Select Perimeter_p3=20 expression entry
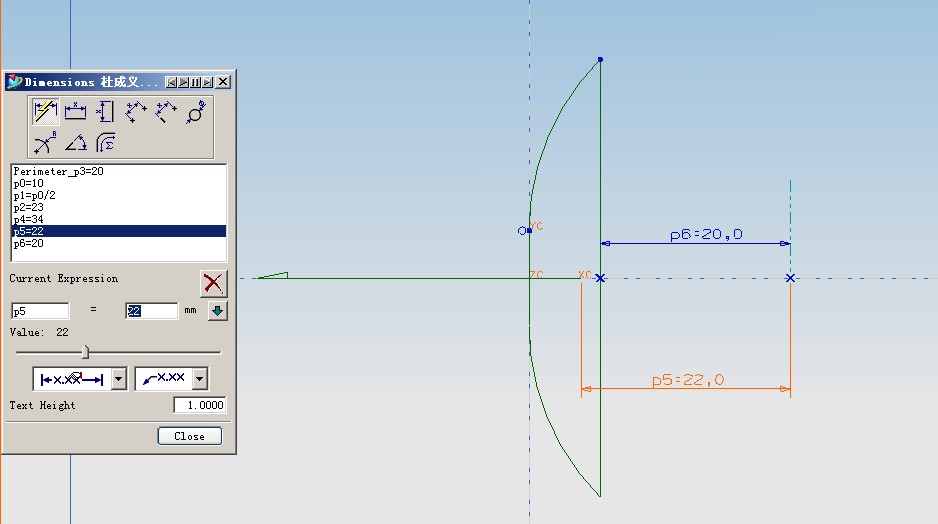This screenshot has width=938, height=524. [58, 172]
